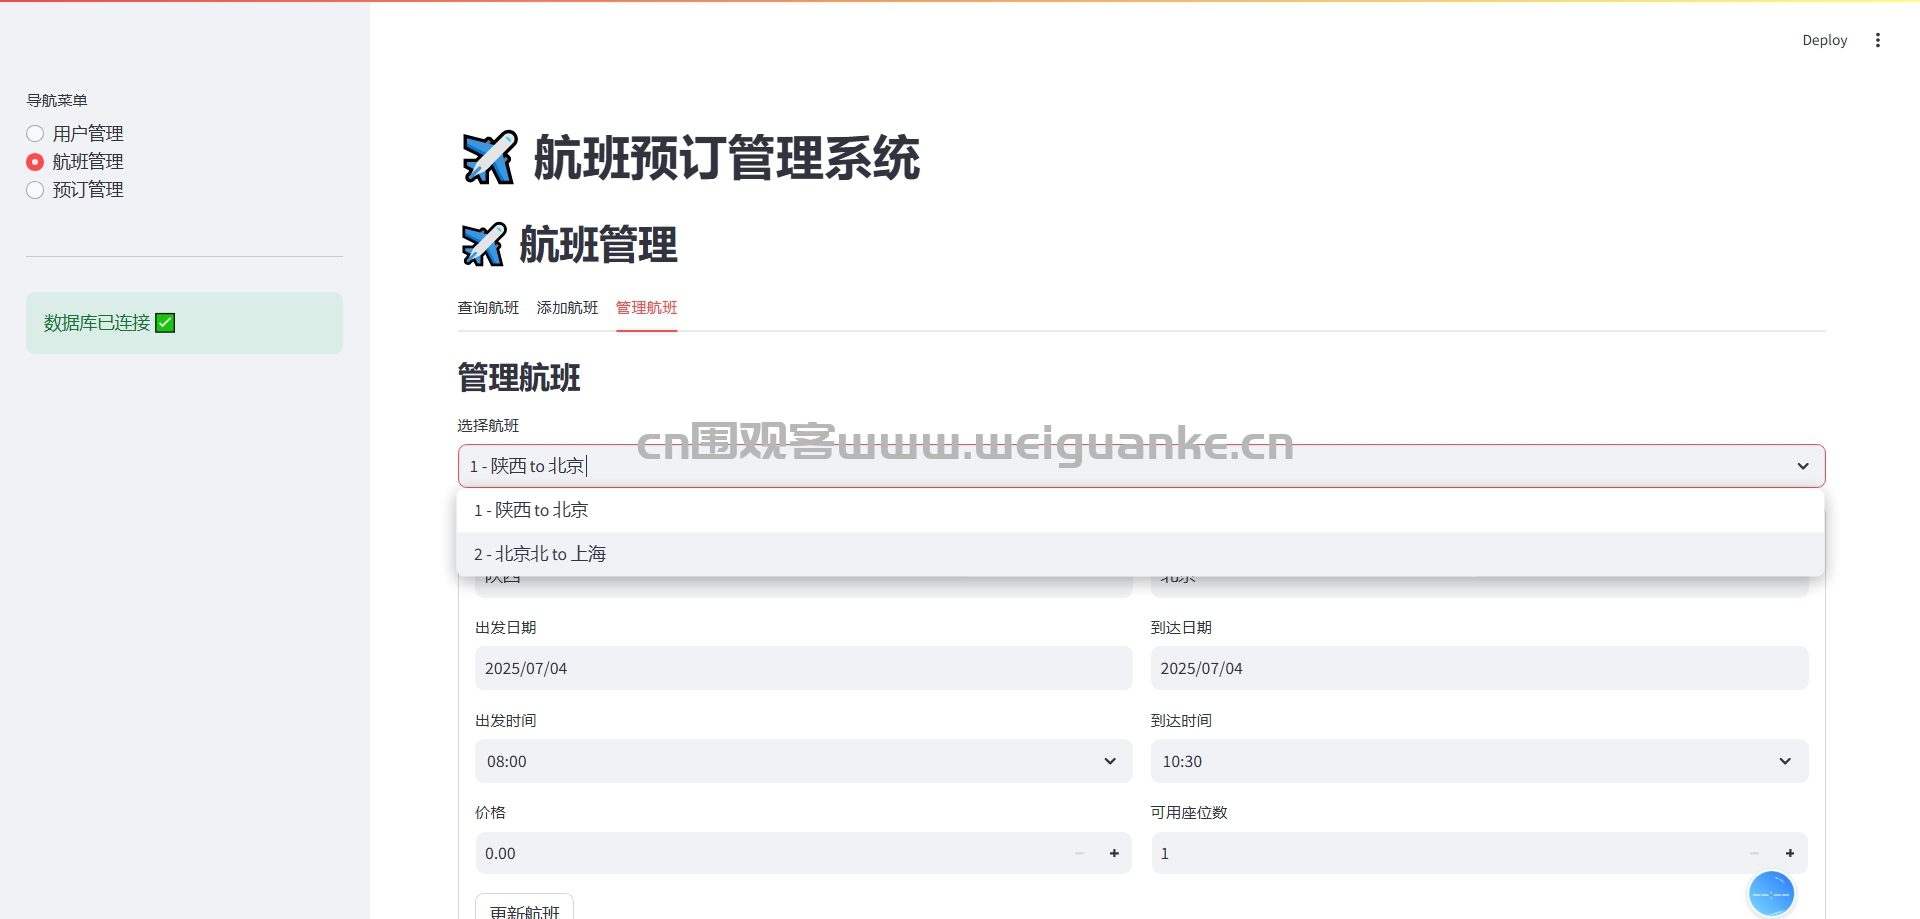
Task: Click the 到达日期 field label
Action: (1181, 627)
